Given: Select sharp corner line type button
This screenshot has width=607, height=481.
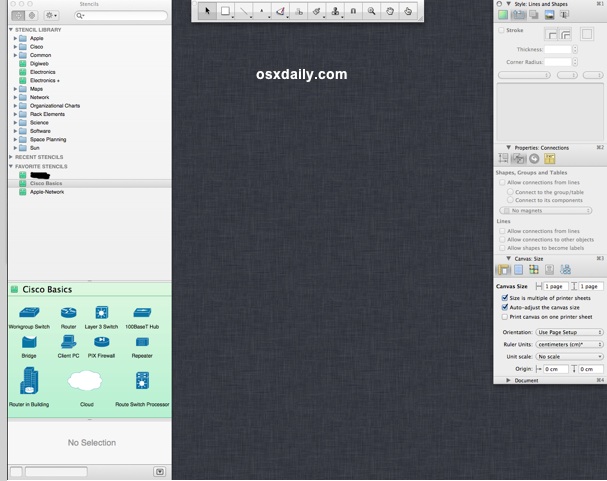Looking at the screenshot, I should [551, 34].
